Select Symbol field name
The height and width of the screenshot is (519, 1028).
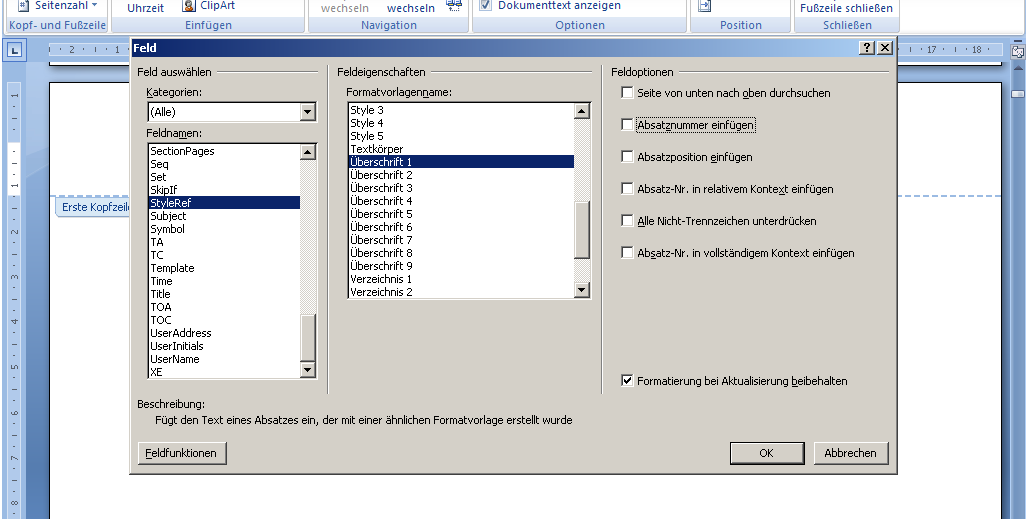224,229
